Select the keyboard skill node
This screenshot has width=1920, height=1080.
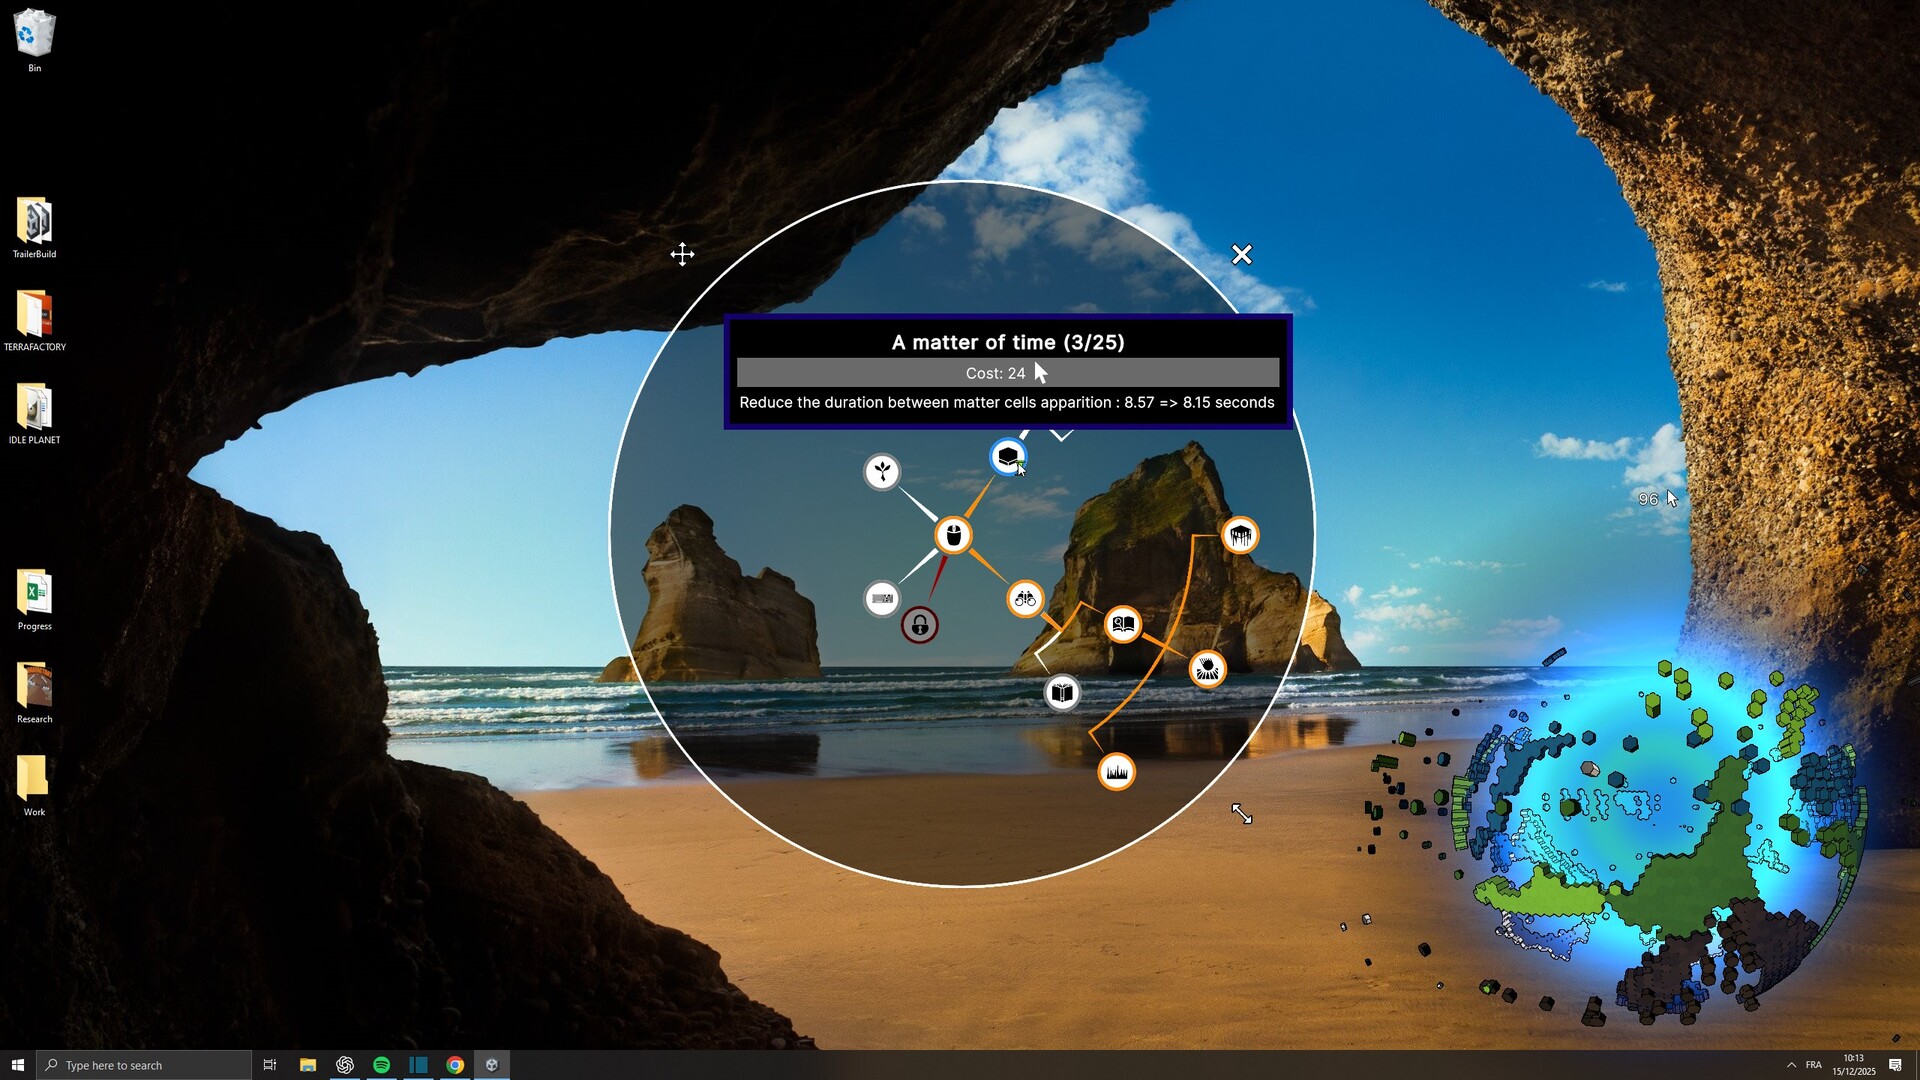pyautogui.click(x=883, y=599)
